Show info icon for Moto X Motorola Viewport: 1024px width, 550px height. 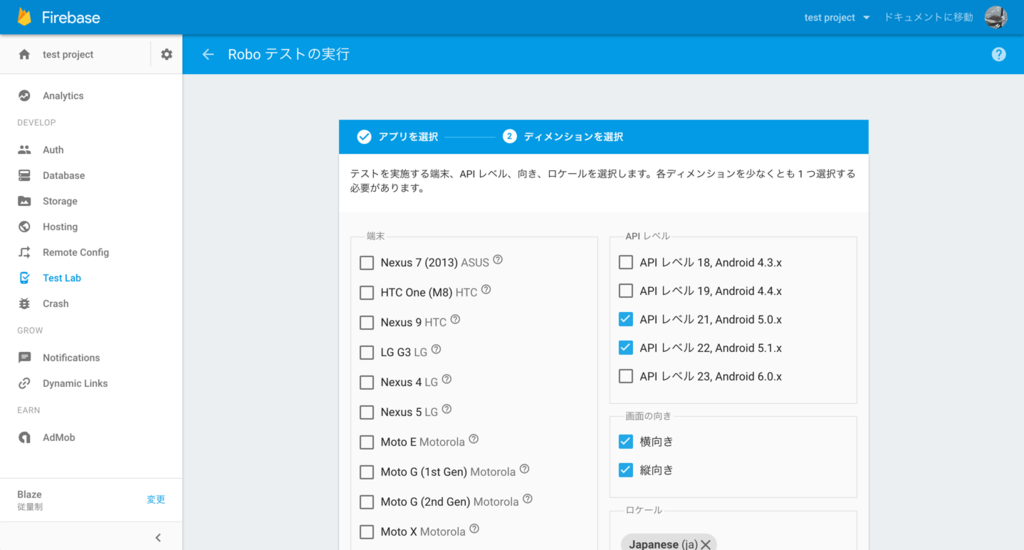pyautogui.click(x=474, y=529)
